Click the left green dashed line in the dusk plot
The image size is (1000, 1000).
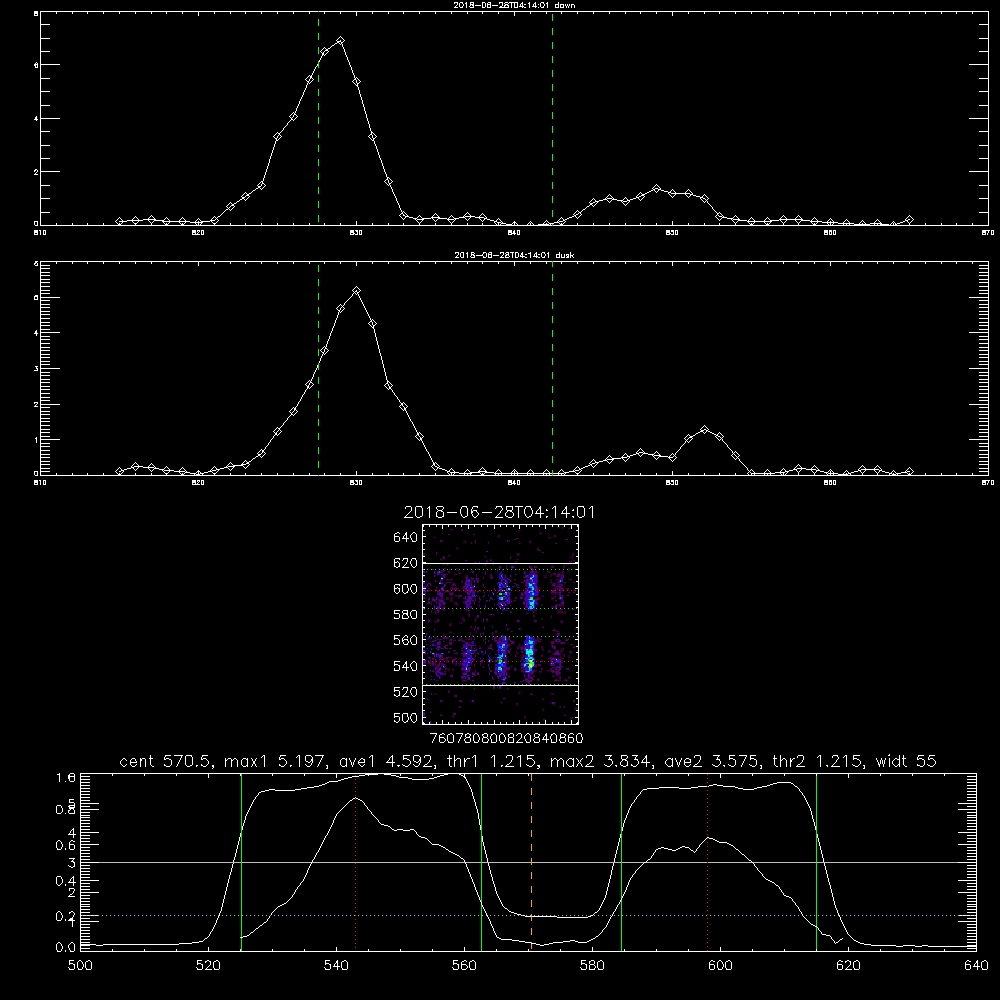318,368
